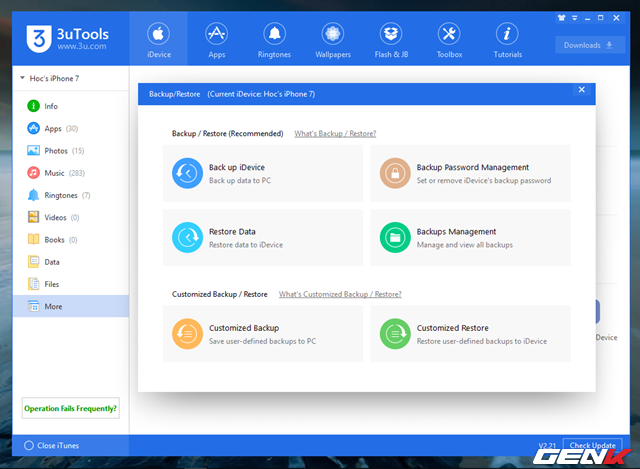Click the blue Back up iDevice icon
The width and height of the screenshot is (640, 469).
187,173
